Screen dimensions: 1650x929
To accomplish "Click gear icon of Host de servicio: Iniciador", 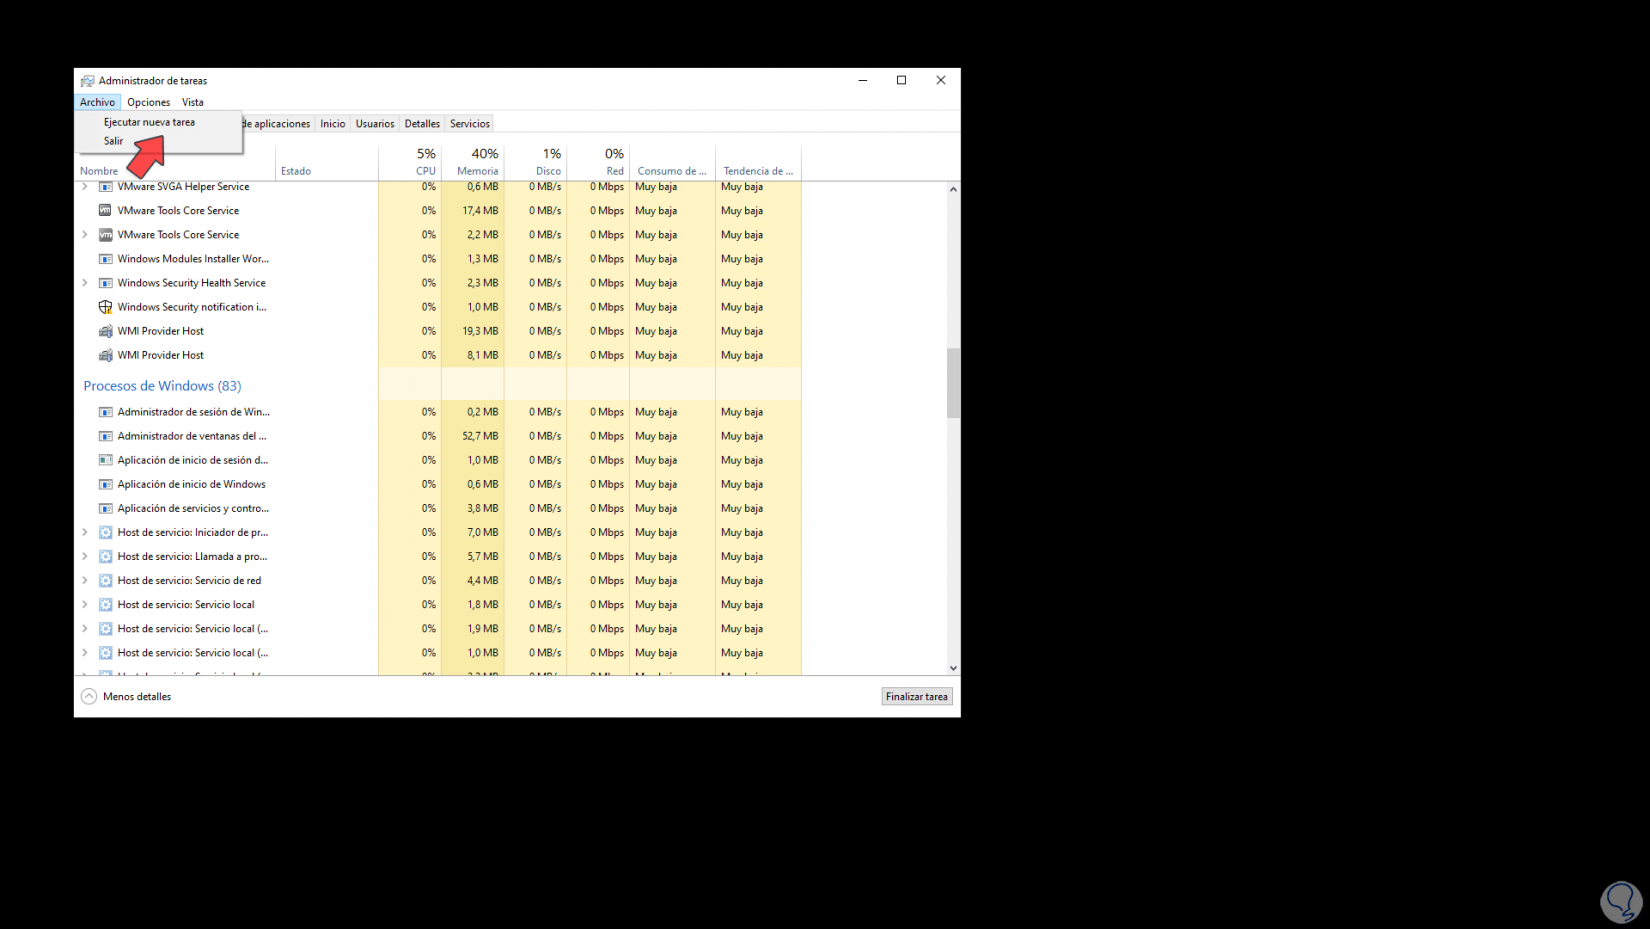I will click(105, 533).
